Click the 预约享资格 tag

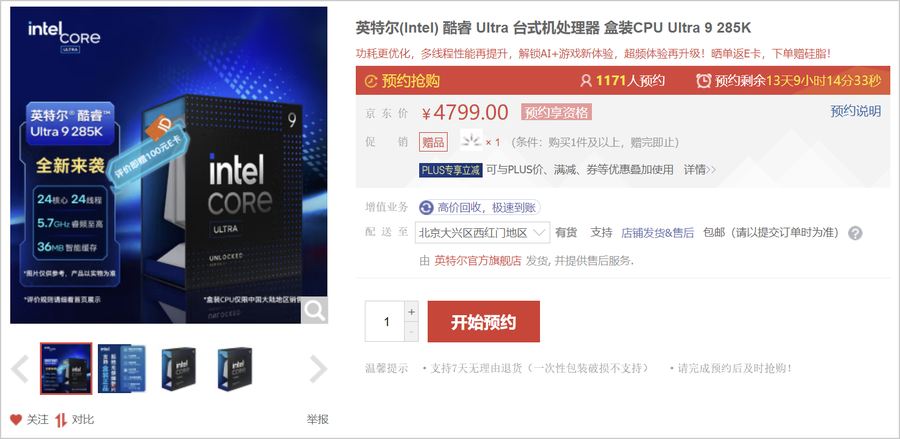[x=556, y=112]
